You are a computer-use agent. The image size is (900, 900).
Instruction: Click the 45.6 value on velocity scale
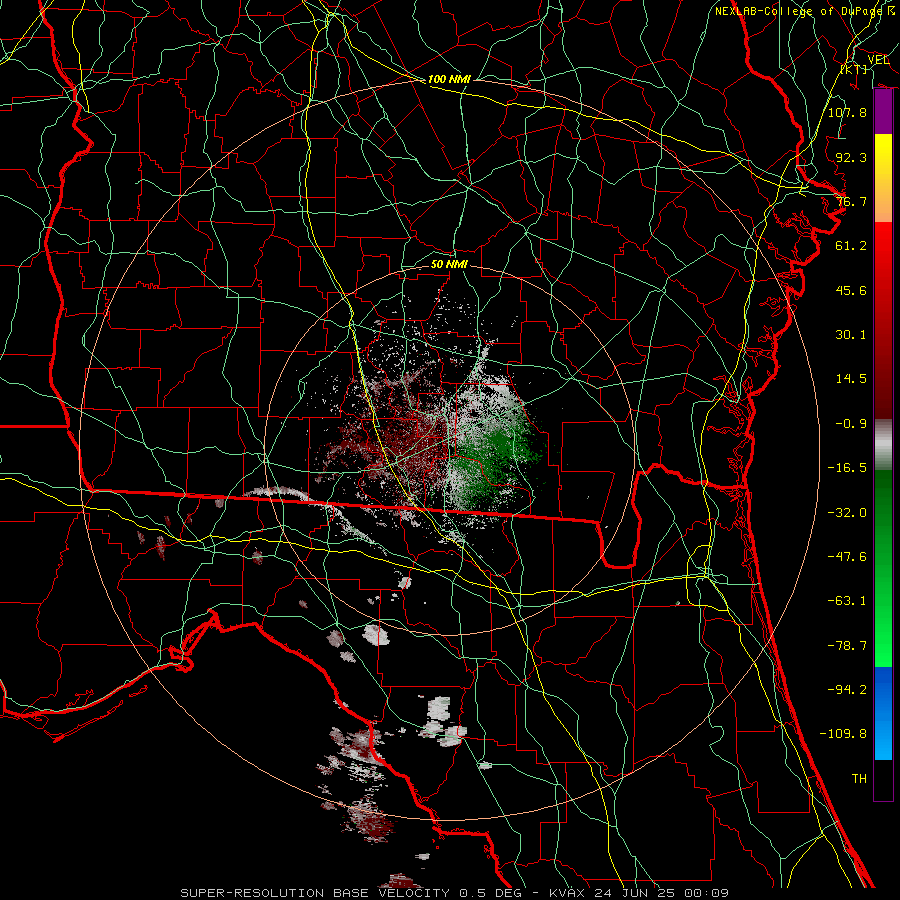pyautogui.click(x=851, y=290)
